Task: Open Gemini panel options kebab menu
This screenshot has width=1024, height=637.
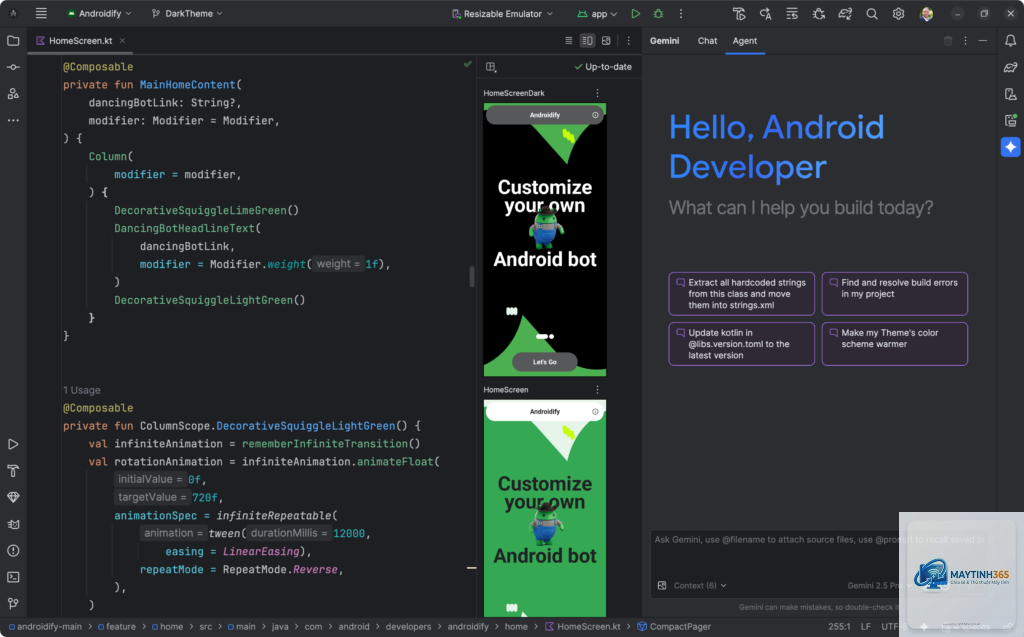Action: pyautogui.click(x=965, y=41)
